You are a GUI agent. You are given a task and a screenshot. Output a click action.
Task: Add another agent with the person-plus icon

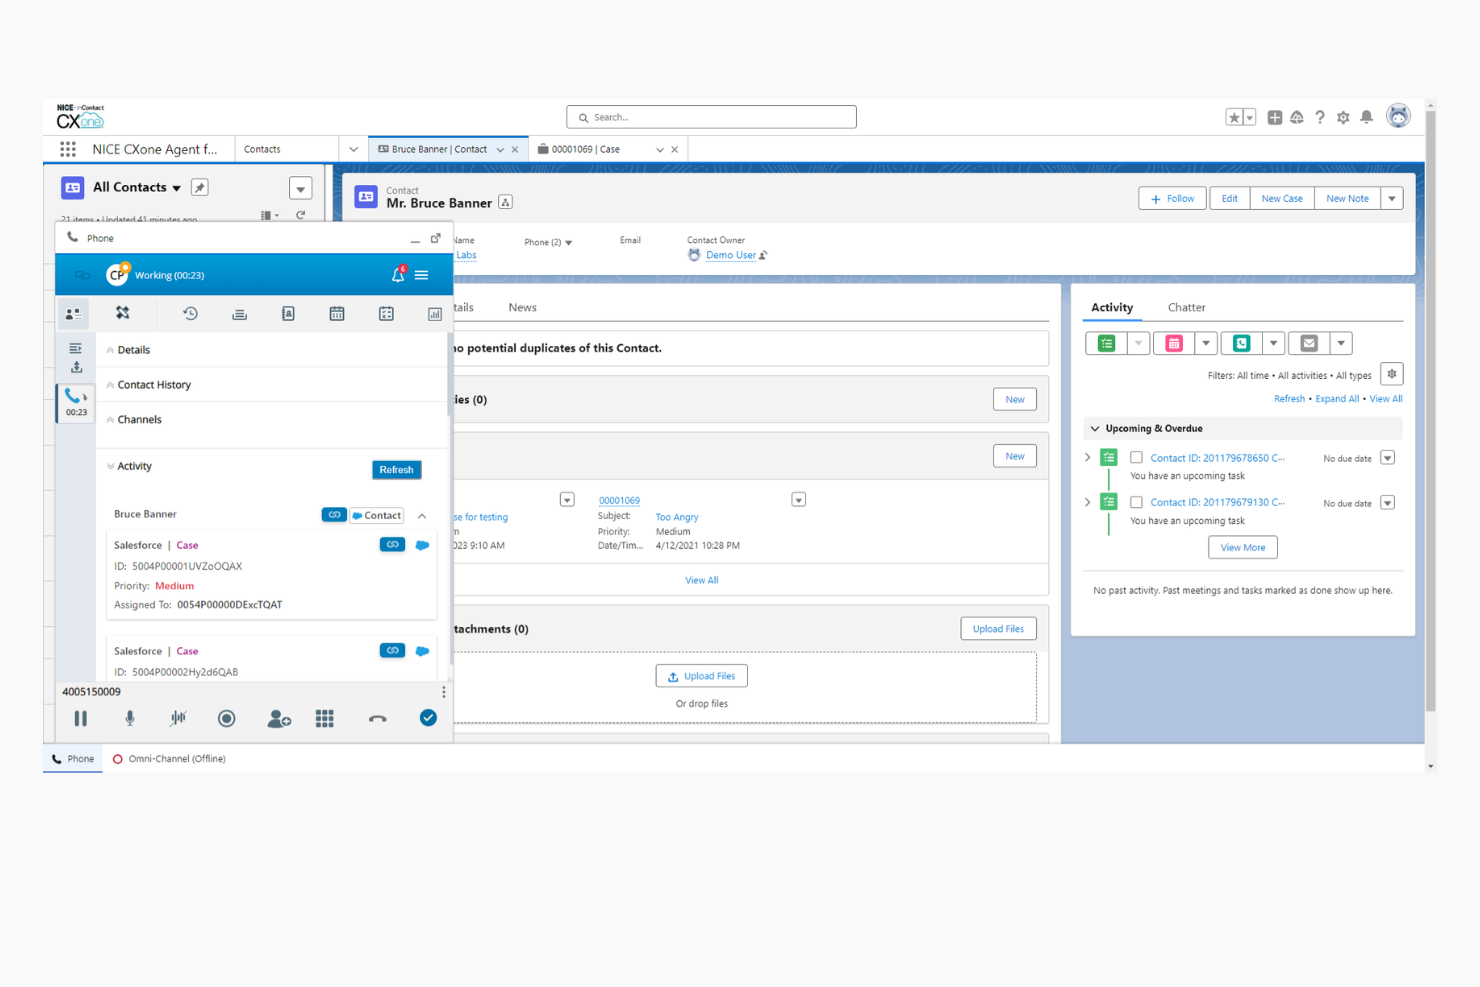click(x=279, y=718)
